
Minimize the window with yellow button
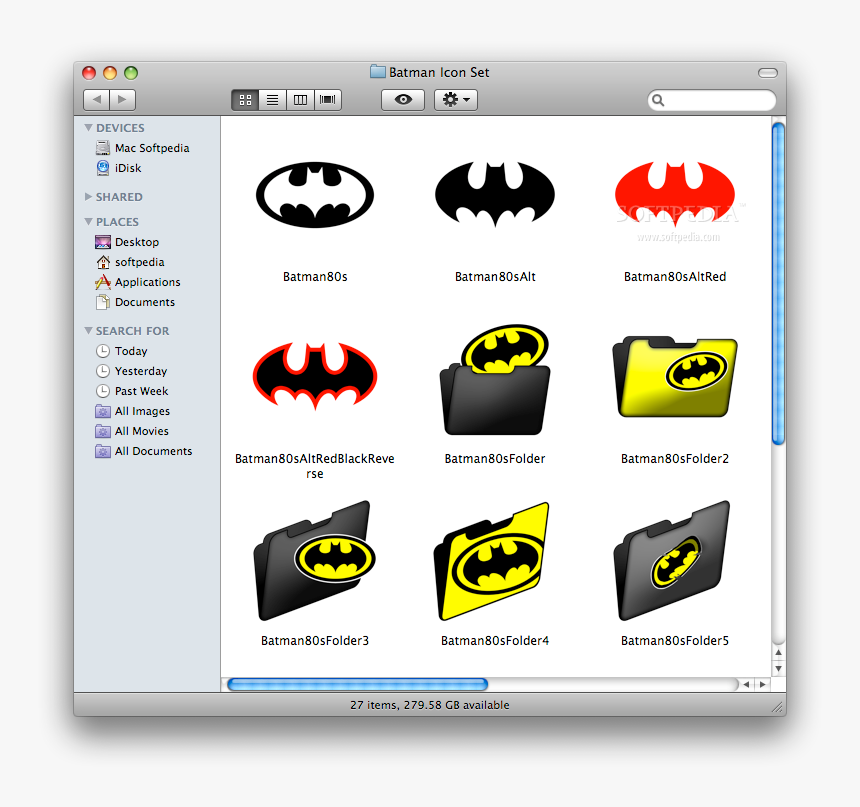point(110,72)
